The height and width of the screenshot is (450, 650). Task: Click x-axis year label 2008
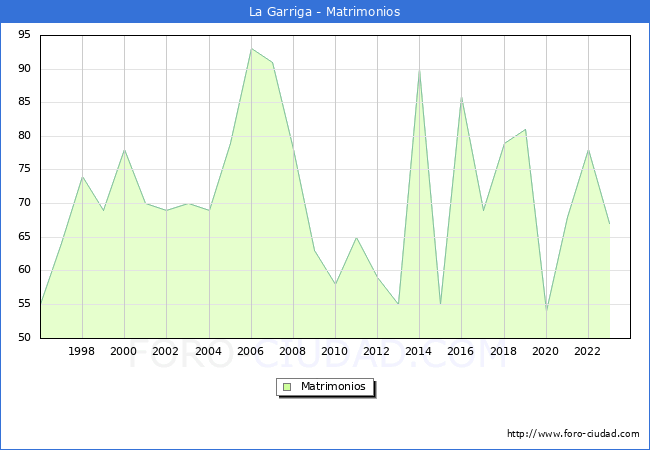click(x=293, y=351)
